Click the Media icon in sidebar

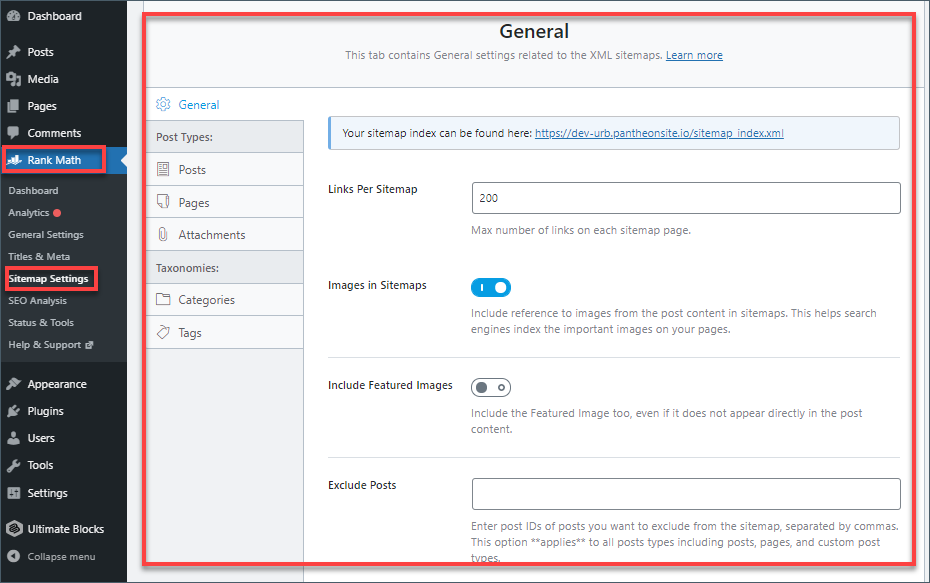coord(13,79)
